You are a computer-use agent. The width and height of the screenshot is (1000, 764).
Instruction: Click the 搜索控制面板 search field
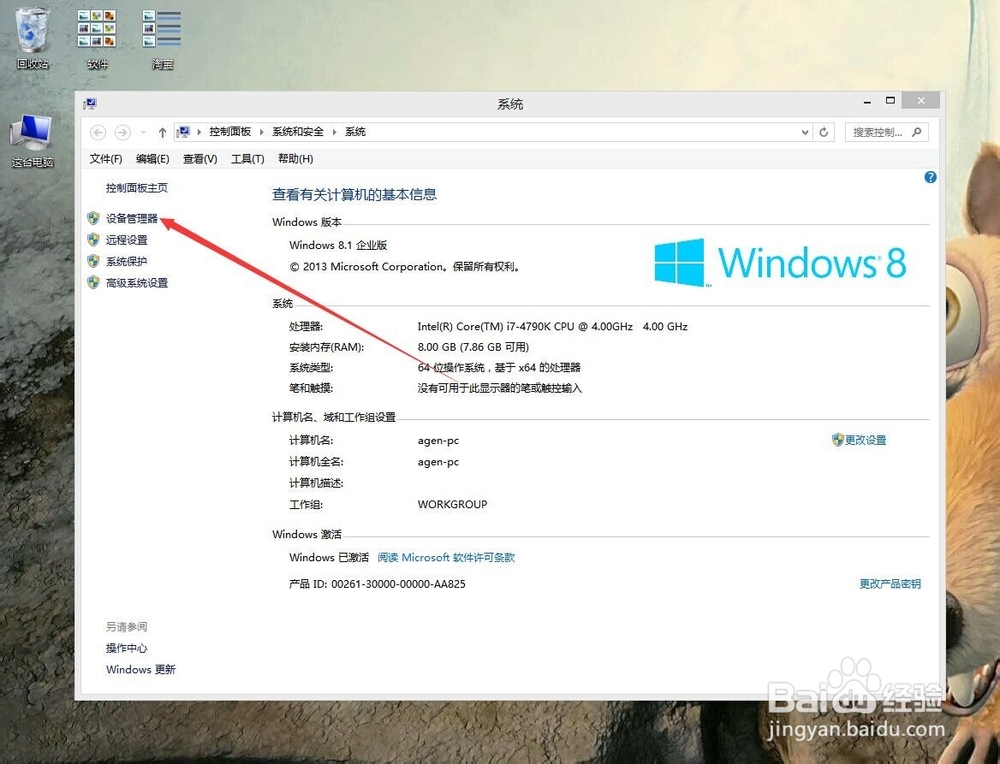tap(886, 132)
